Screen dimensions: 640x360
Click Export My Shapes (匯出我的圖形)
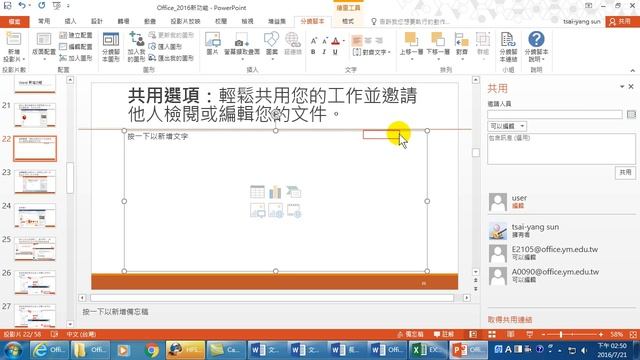(171, 58)
